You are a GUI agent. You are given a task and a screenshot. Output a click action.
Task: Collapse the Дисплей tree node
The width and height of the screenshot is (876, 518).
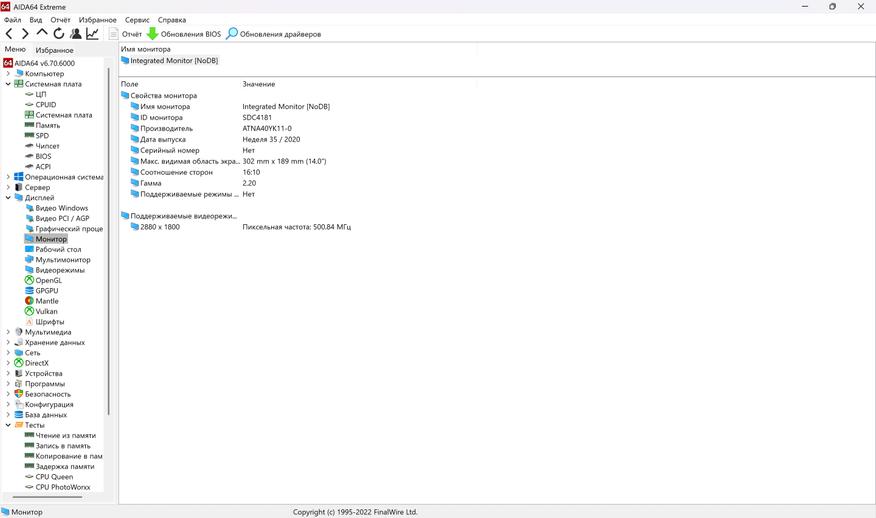tap(8, 197)
